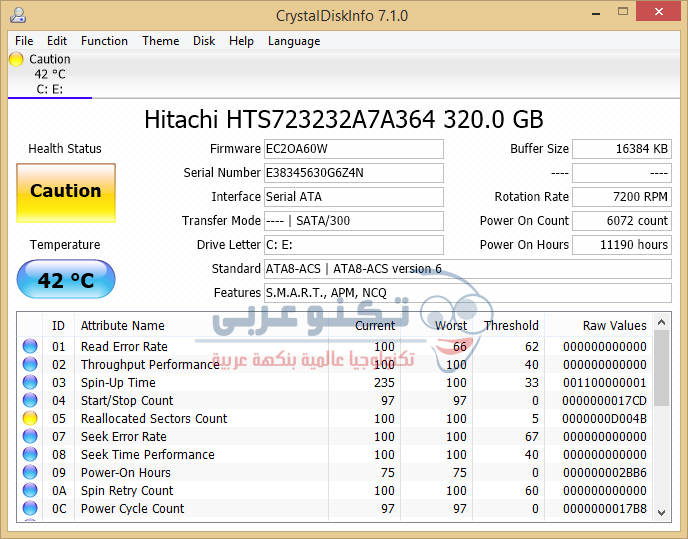The width and height of the screenshot is (688, 539).
Task: Click the Standard field ATA8-ACS
Action: (468, 269)
